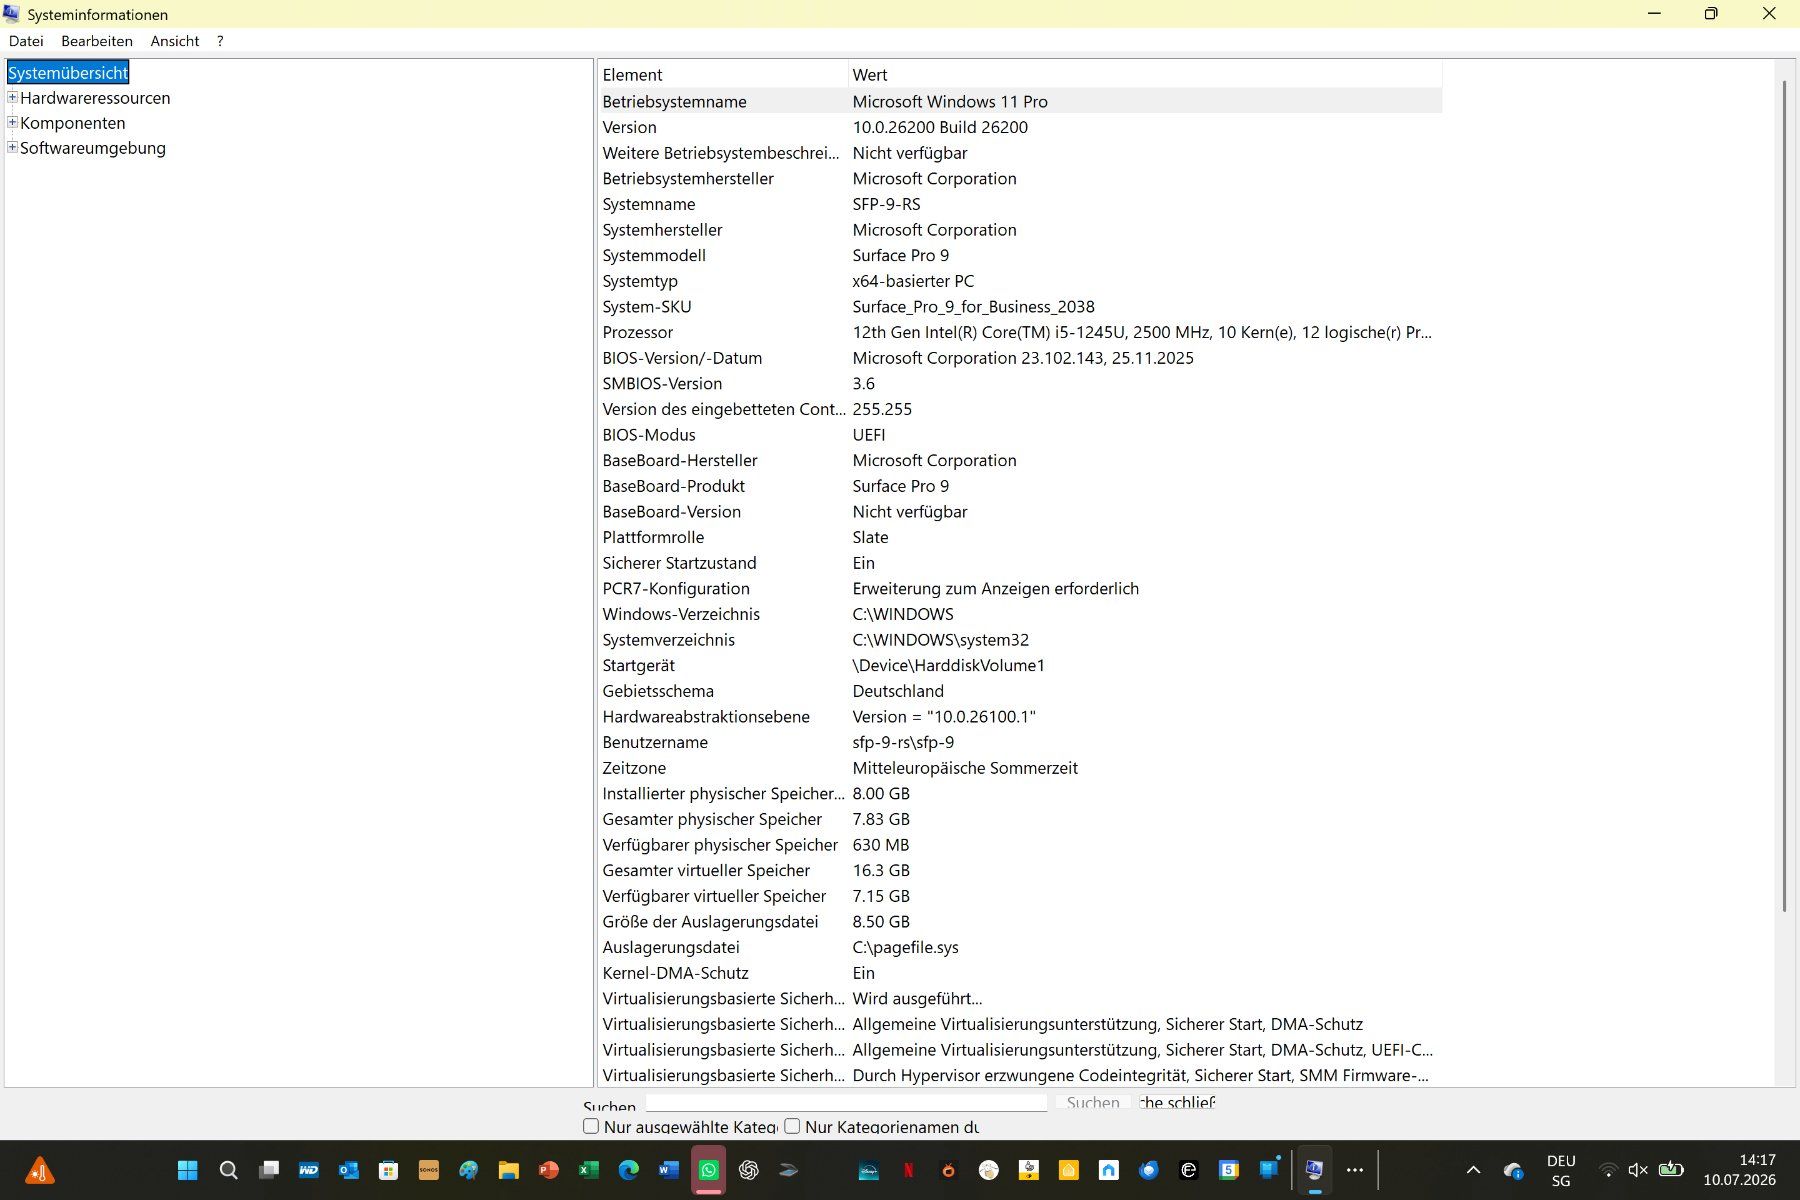Select 'Verfügbarer physischer Speicher' row
1800x1200 pixels.
1020,845
